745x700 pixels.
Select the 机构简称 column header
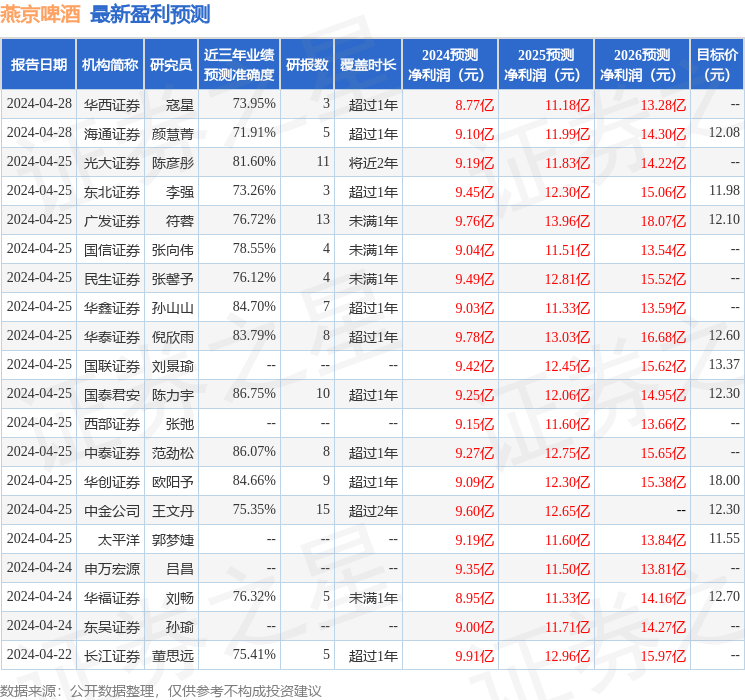(110, 65)
